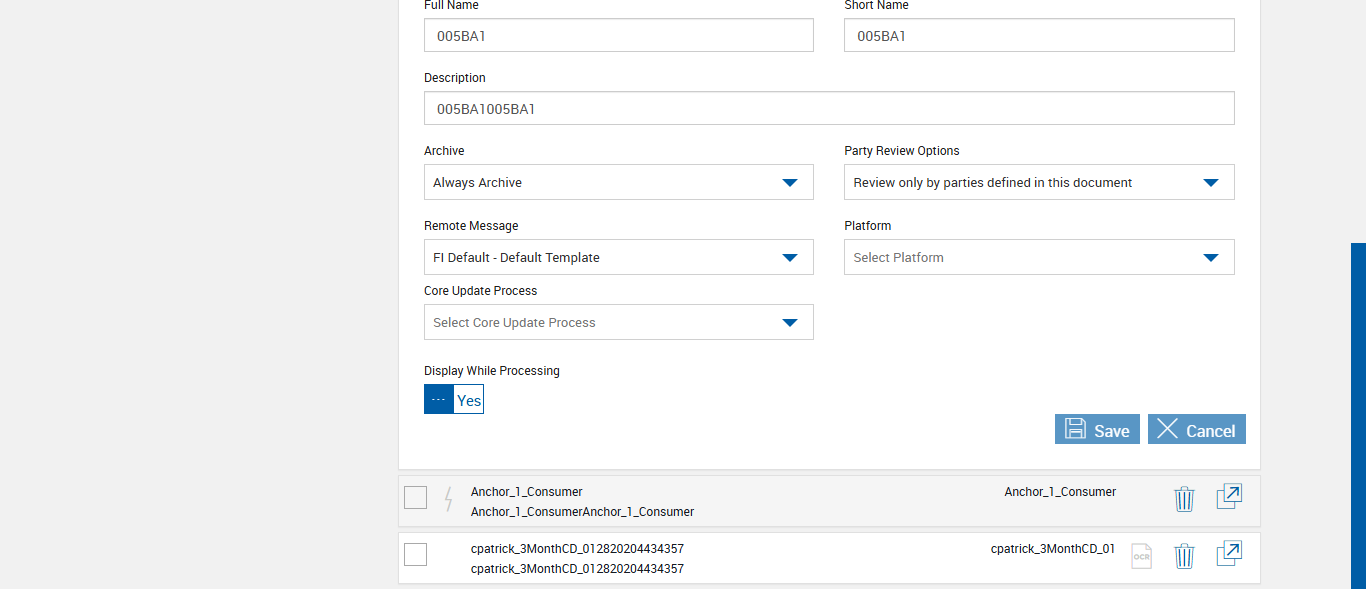
Task: Click the OCR icon on the cpatrick_3MonthCD row
Action: tap(1141, 555)
